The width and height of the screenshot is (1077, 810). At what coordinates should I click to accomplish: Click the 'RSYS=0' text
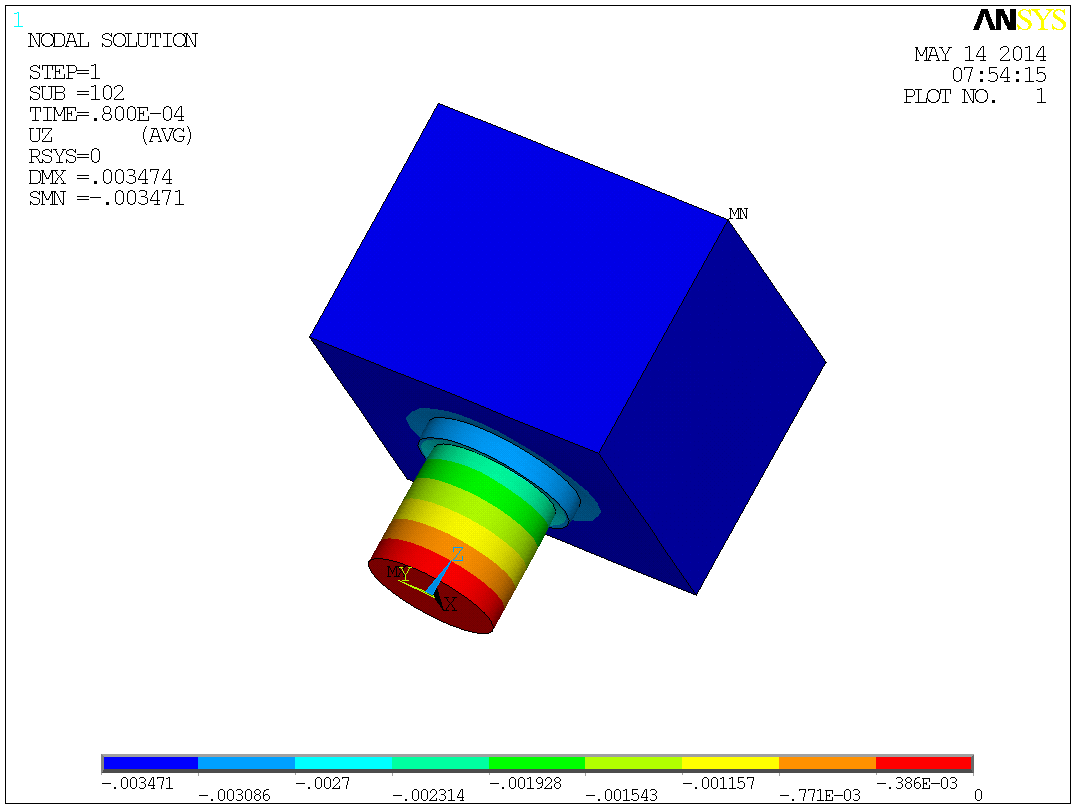pos(65,156)
